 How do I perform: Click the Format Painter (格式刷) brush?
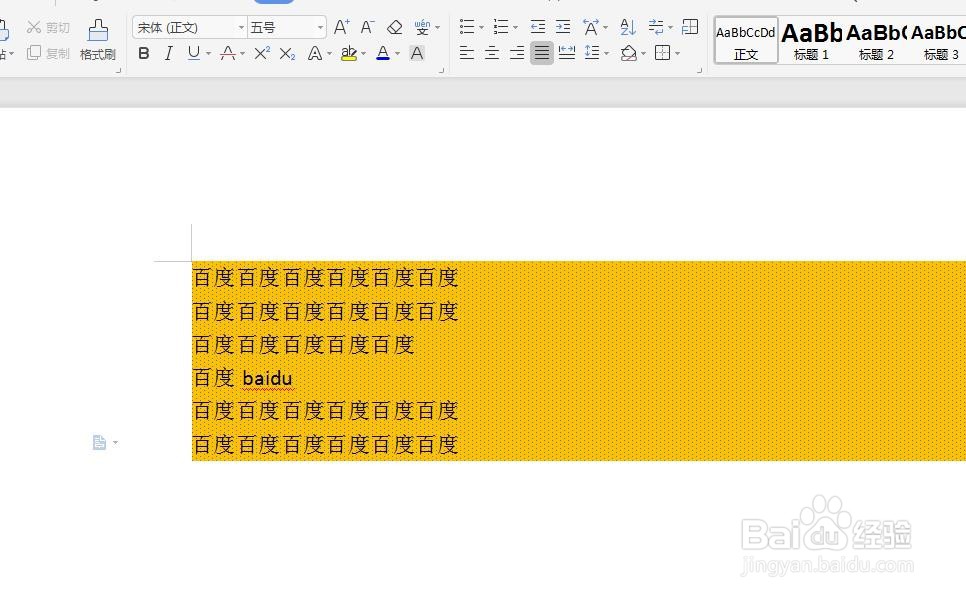tap(98, 39)
